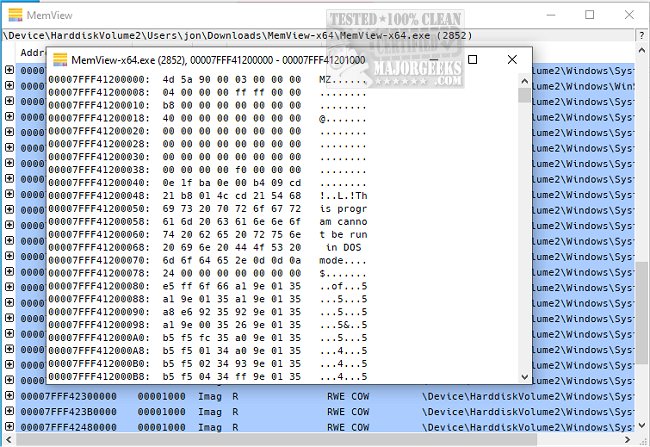Viewport: 650px width, 447px height.
Task: Click the process path text field at top
Action: 318,36
